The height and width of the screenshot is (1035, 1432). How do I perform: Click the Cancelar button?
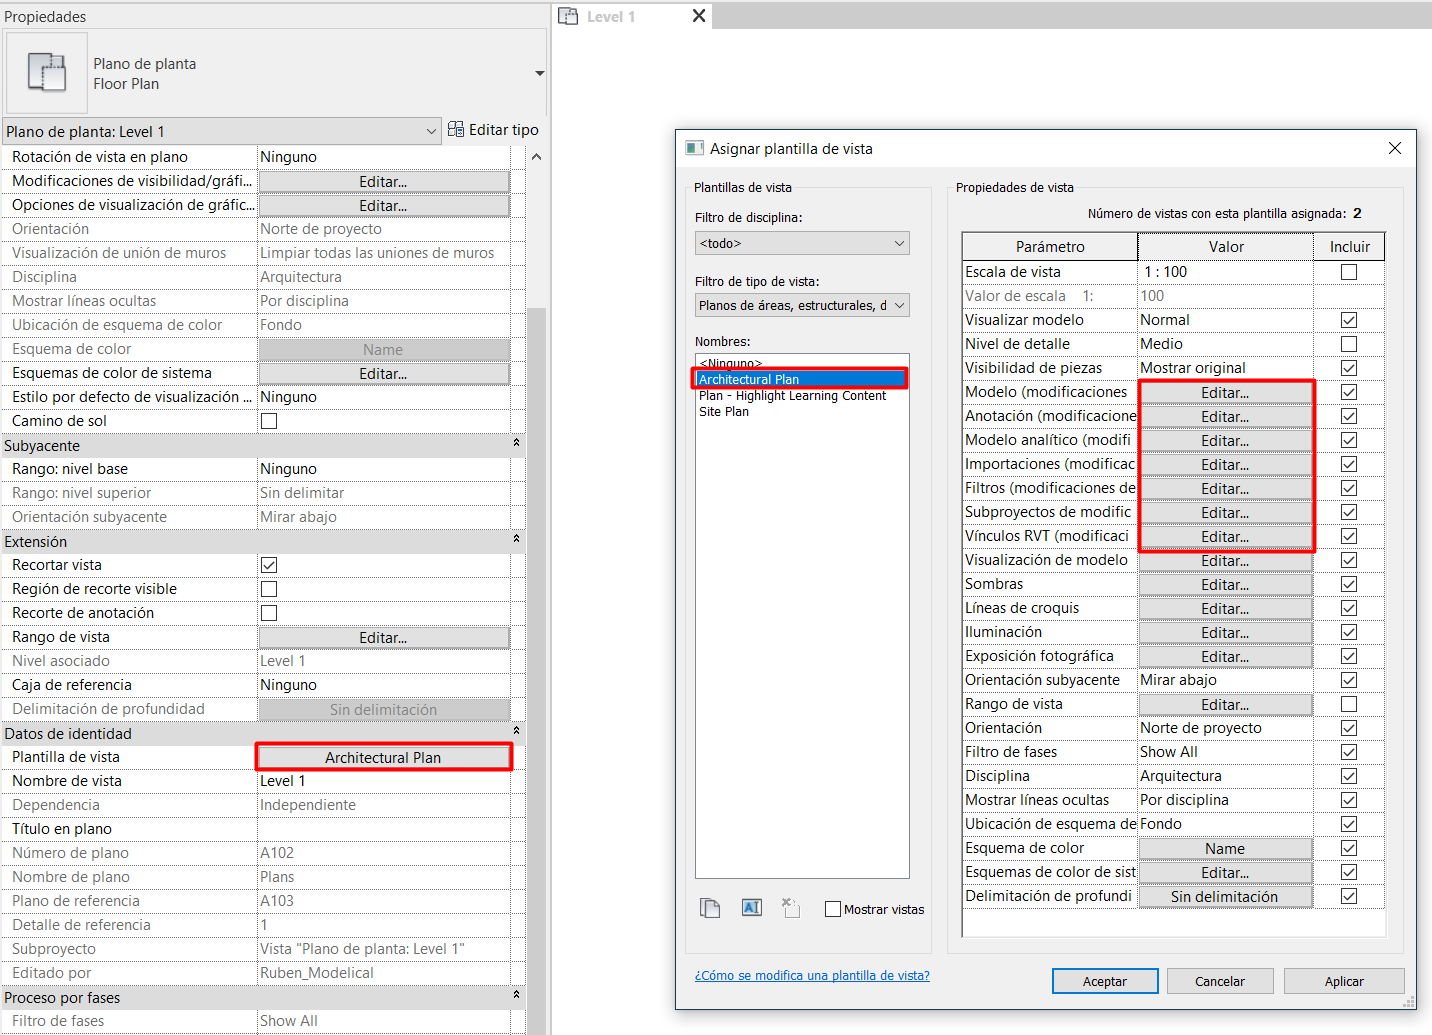[x=1220, y=981]
